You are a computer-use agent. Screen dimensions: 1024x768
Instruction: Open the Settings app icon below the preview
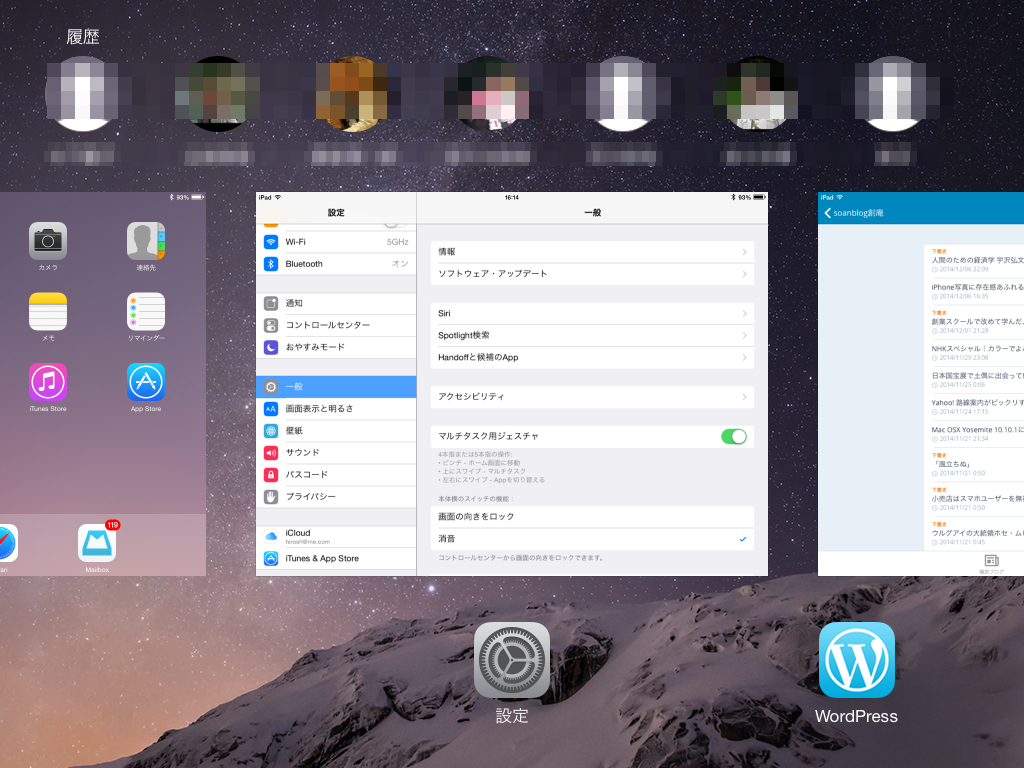point(511,660)
